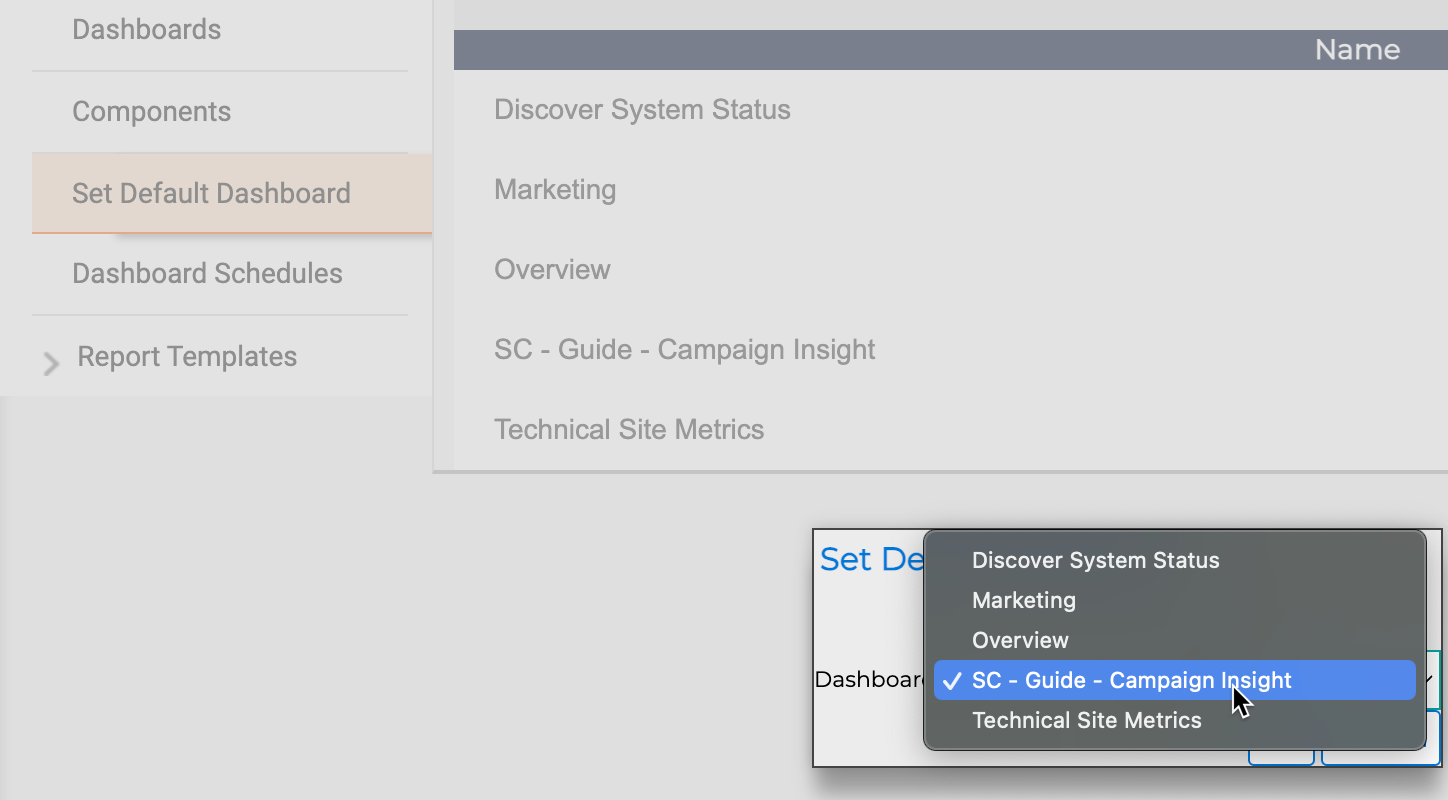Click the wide right button at dialog bottom

pyautogui.click(x=1381, y=756)
